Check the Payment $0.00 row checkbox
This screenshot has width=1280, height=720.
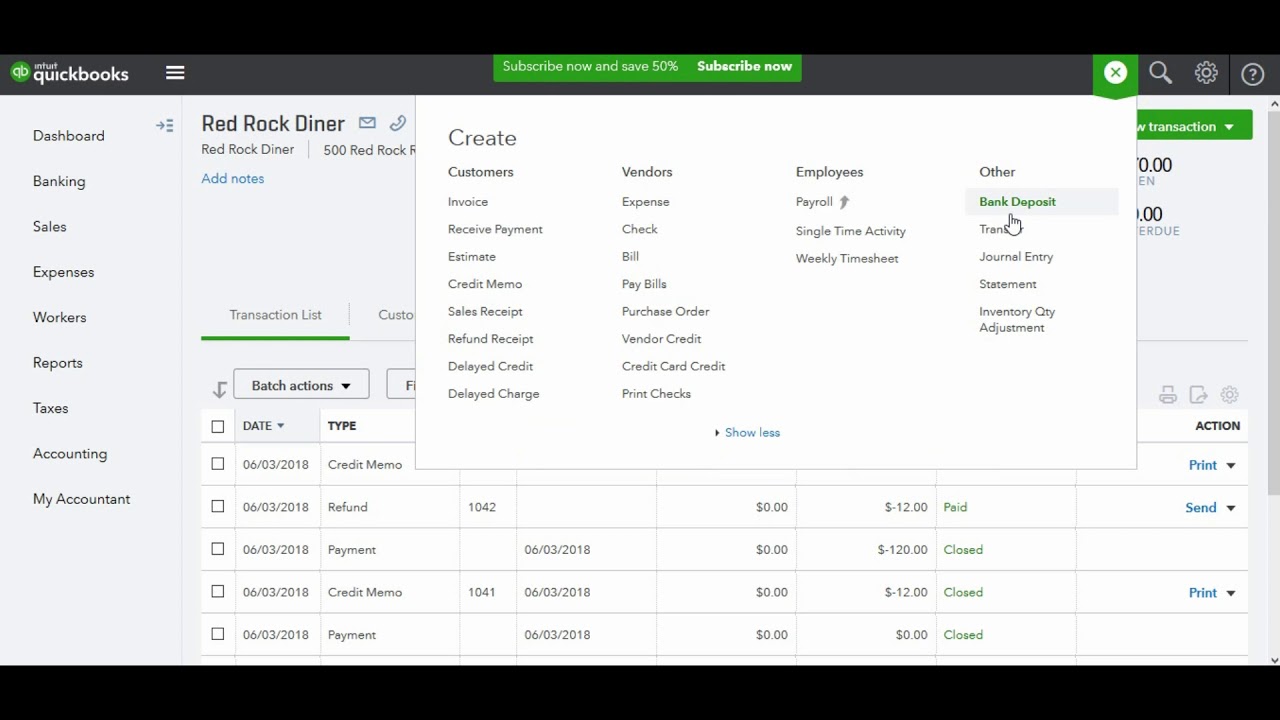(218, 634)
